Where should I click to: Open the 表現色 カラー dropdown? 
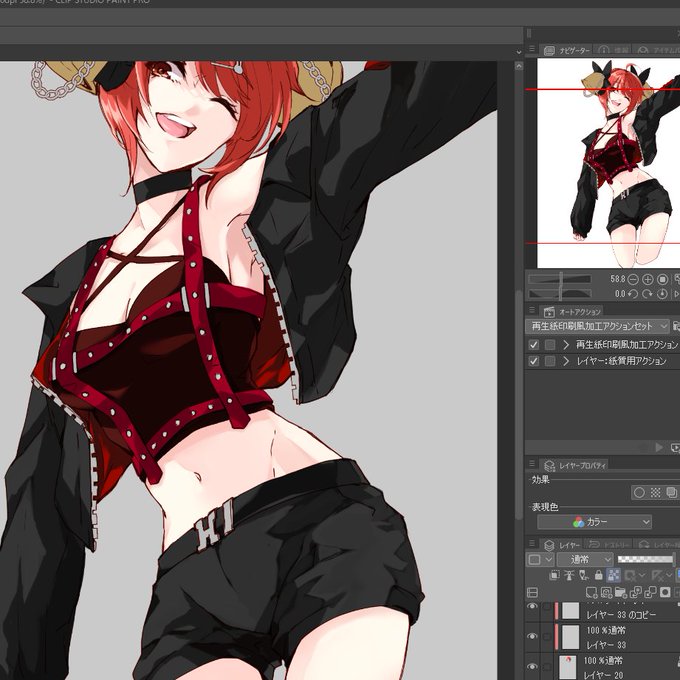(595, 522)
